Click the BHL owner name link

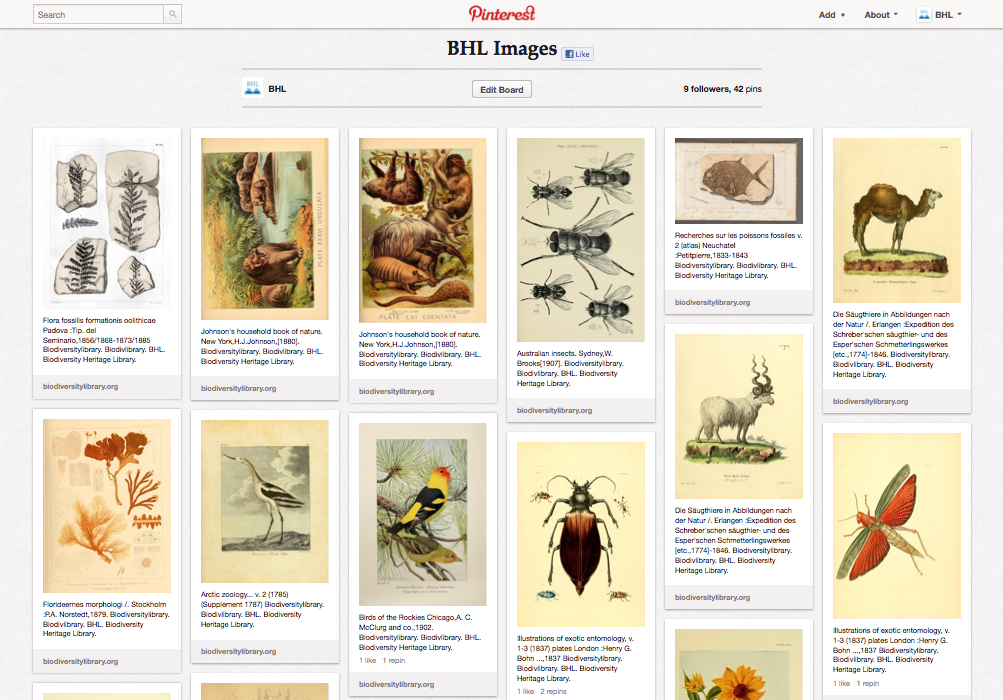[x=277, y=89]
